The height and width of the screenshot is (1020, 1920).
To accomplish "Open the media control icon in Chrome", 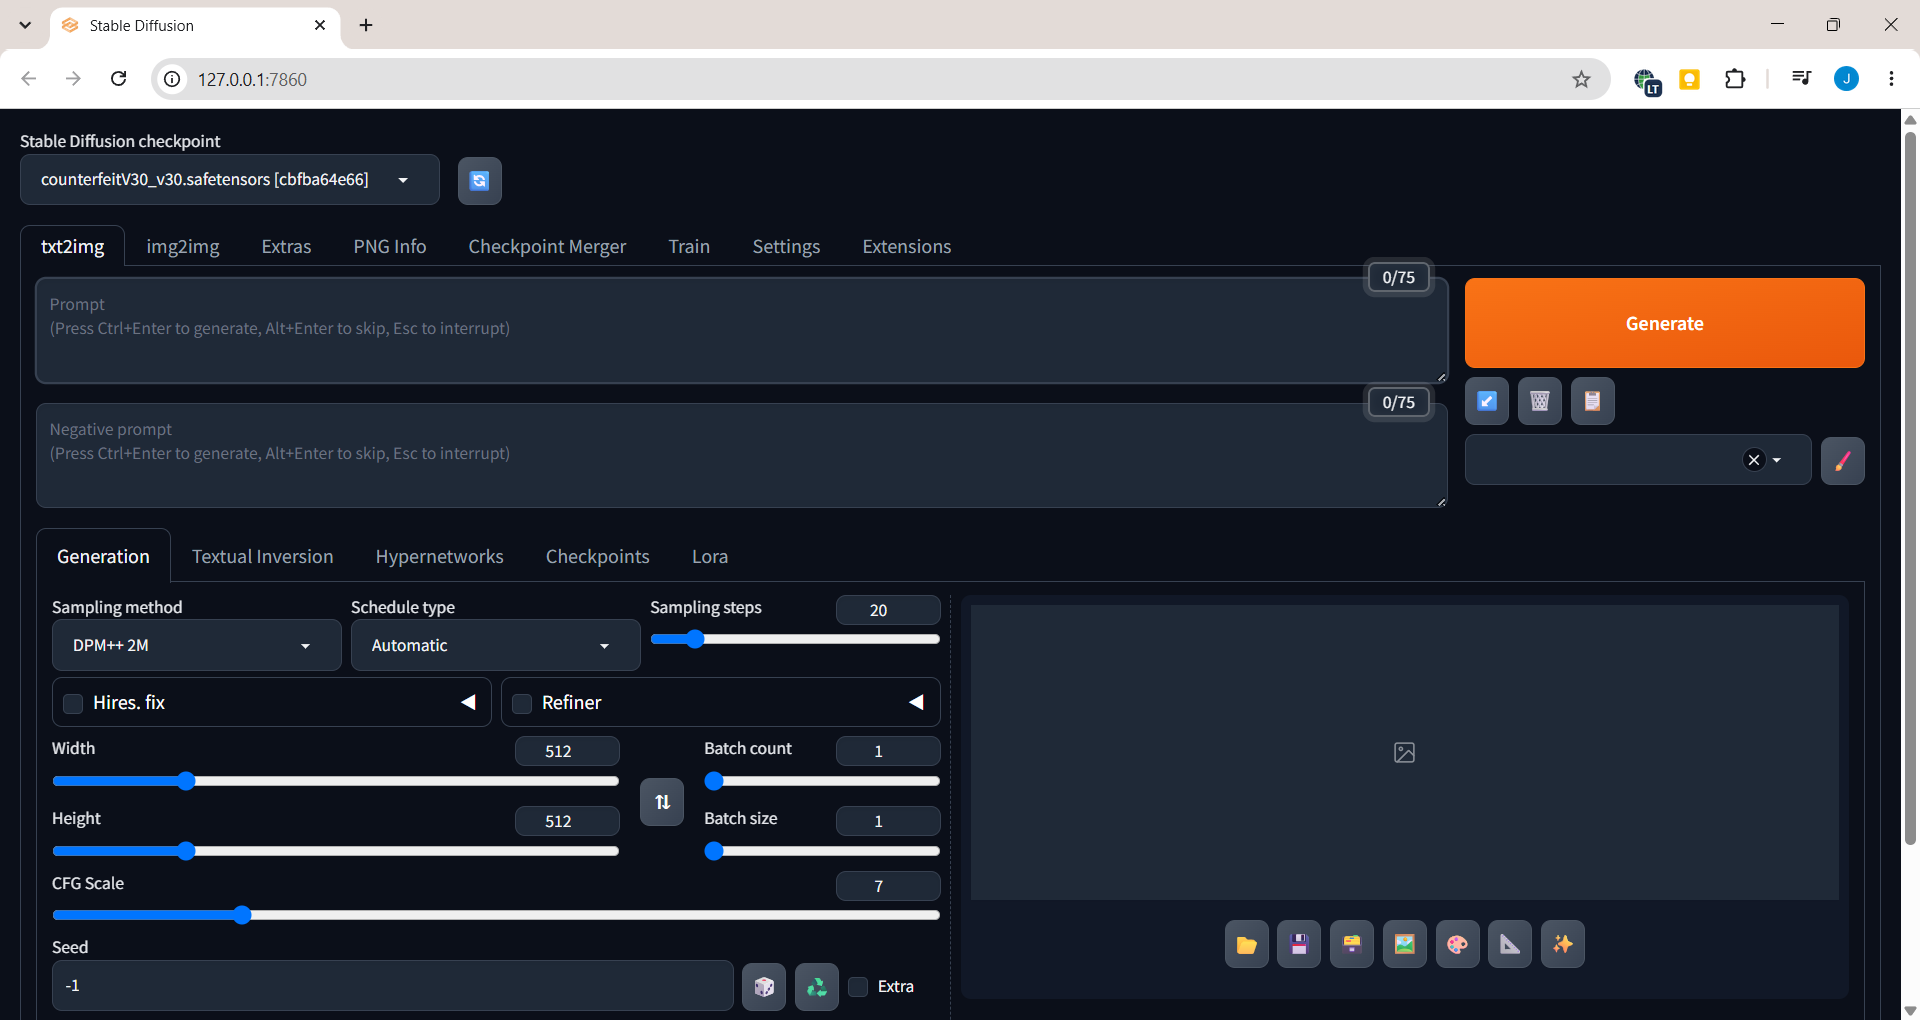I will (x=1802, y=78).
